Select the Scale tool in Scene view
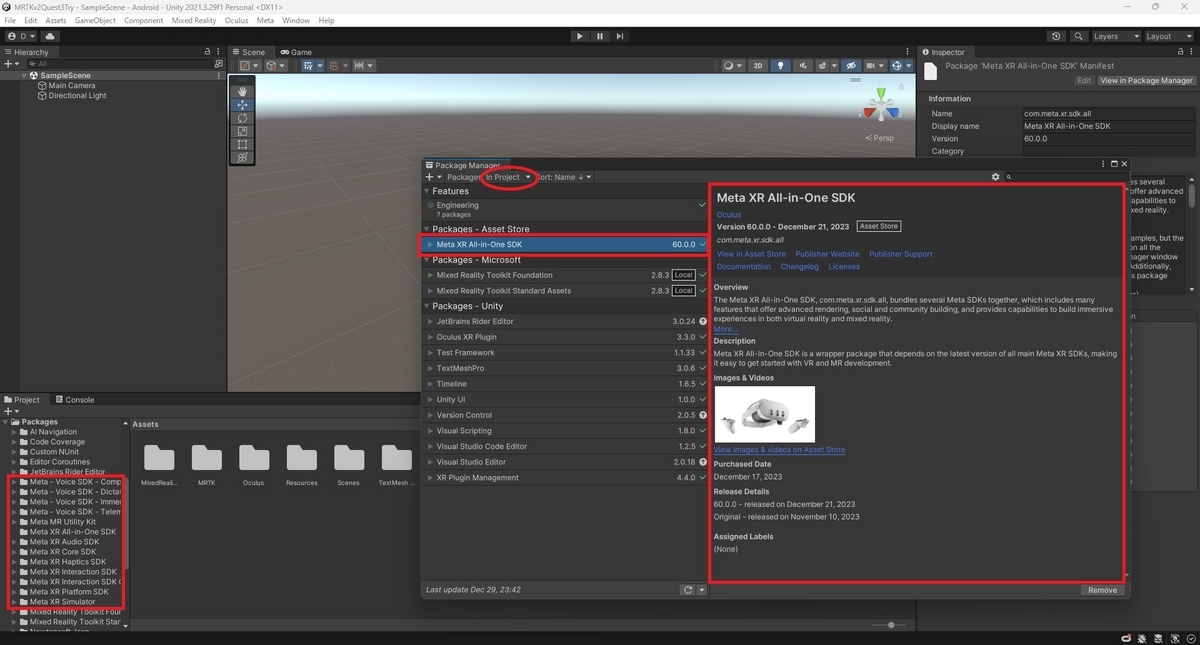 click(x=242, y=131)
